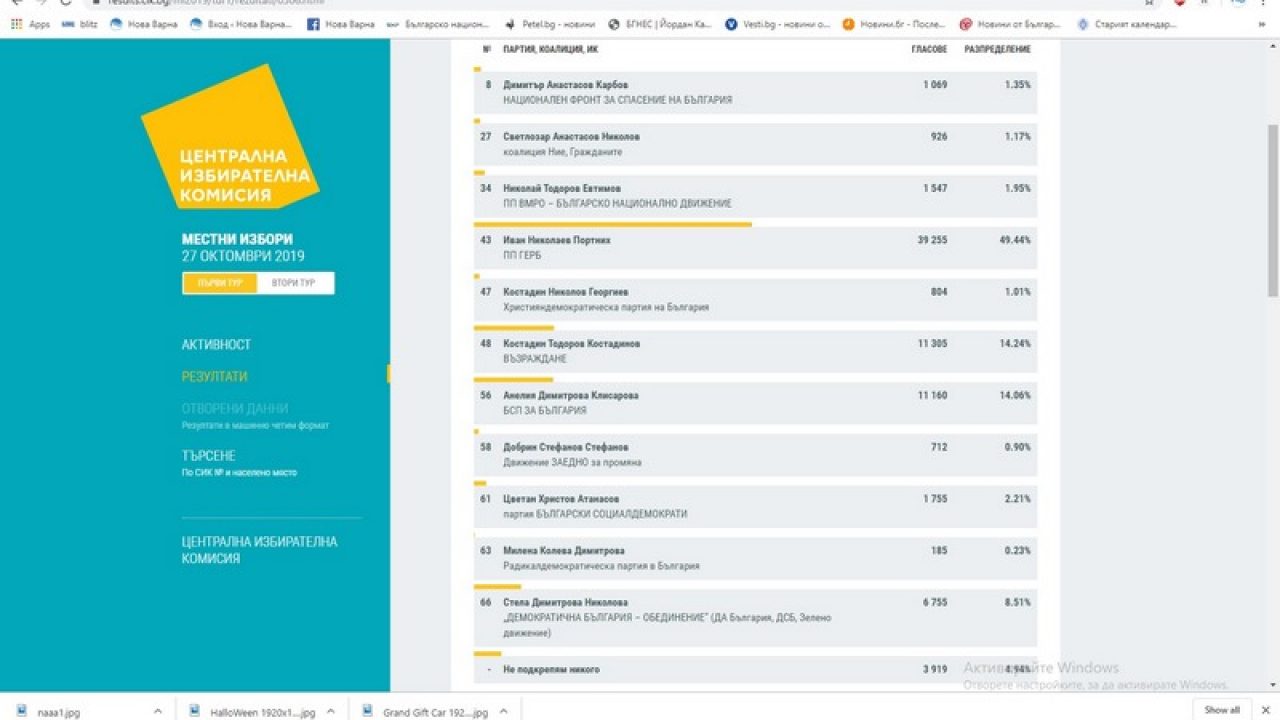
Task: Switch to Първи тур results
Action: tap(220, 283)
